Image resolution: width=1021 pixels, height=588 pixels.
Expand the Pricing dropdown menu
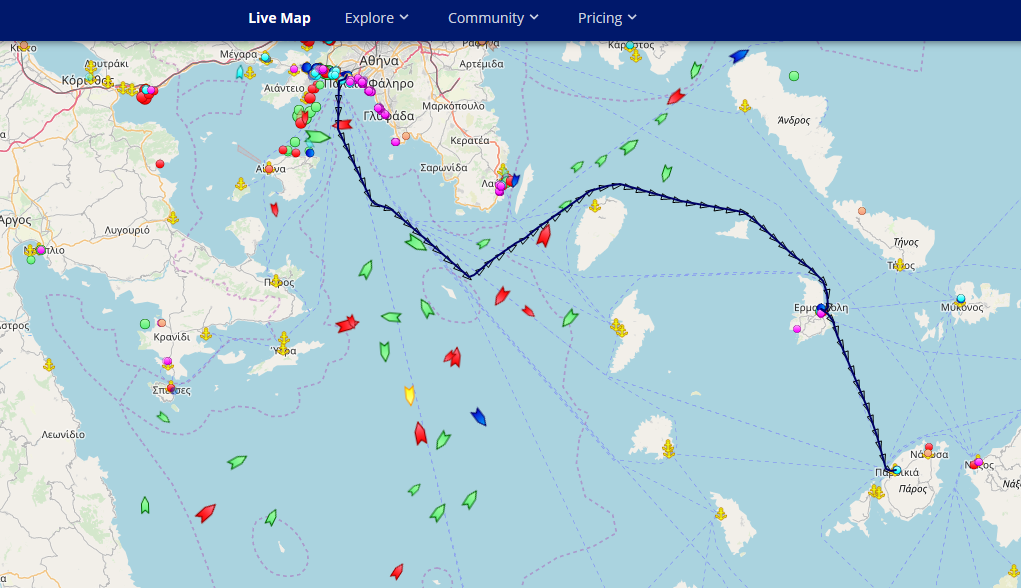click(x=607, y=18)
